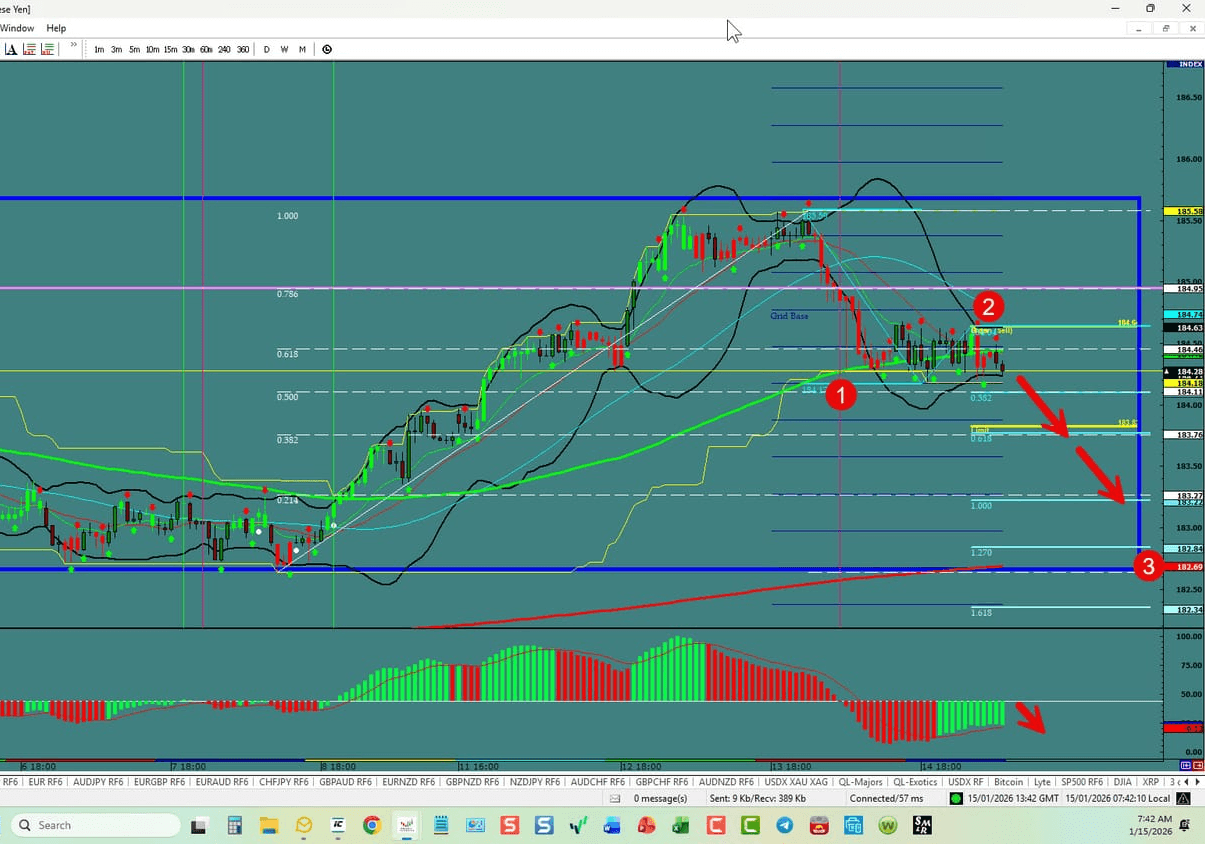Click the Windows Search box
The width and height of the screenshot is (1205, 844).
[x=95, y=824]
